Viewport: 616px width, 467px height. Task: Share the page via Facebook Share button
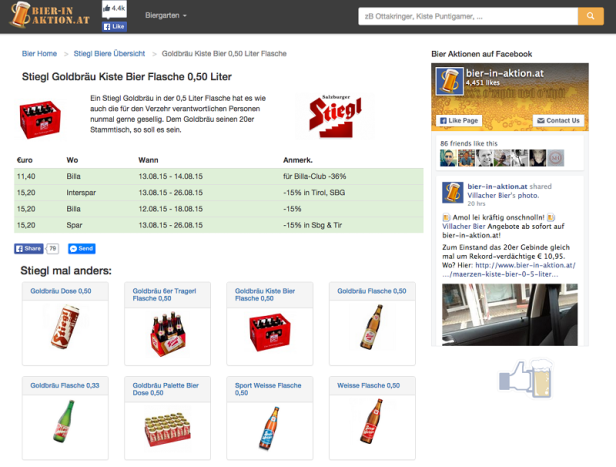pos(29,249)
